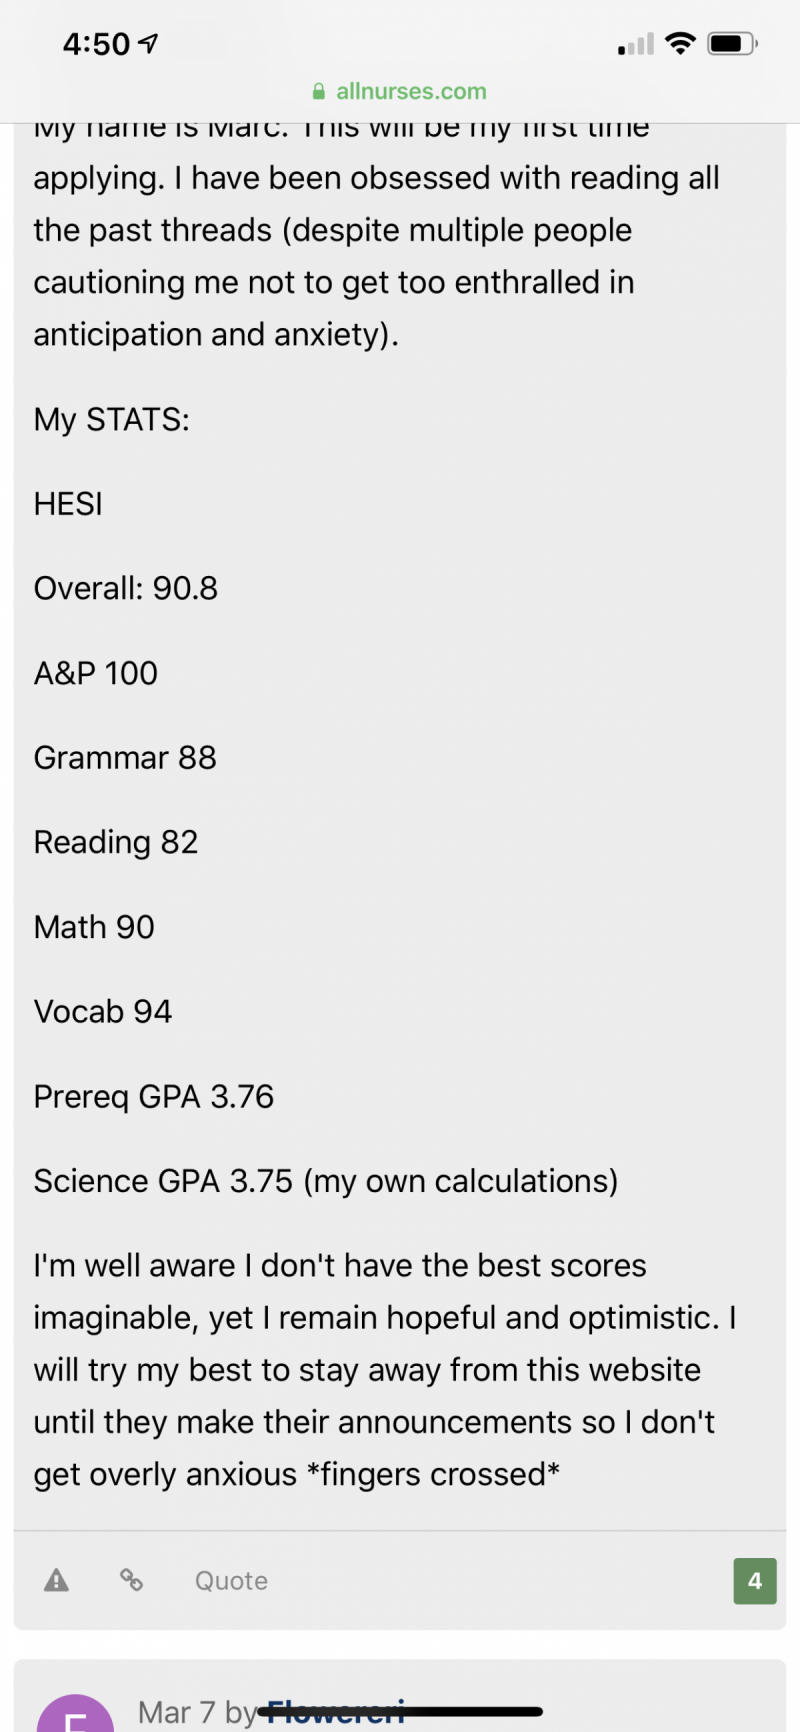The image size is (800, 1732).
Task: Tap the Wi-Fi status icon
Action: coord(680,44)
